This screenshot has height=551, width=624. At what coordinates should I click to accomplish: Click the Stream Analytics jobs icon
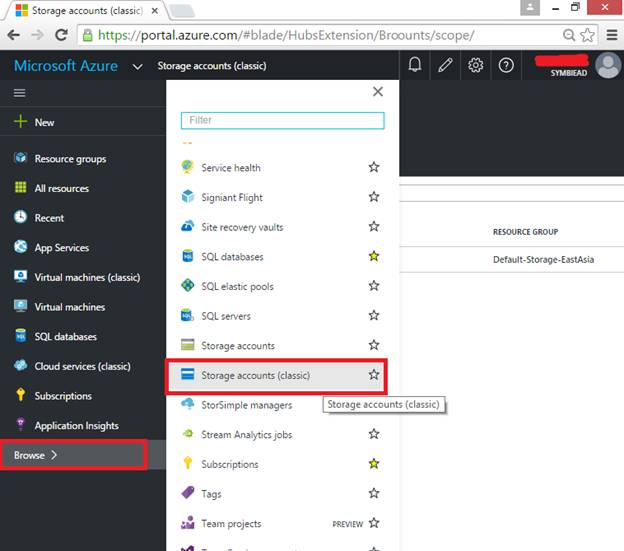(x=187, y=434)
